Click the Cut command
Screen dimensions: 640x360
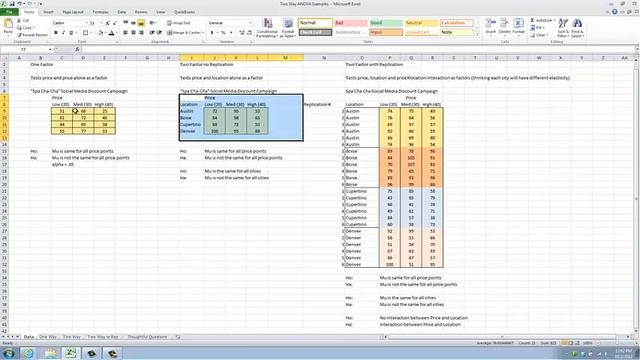[x=23, y=20]
